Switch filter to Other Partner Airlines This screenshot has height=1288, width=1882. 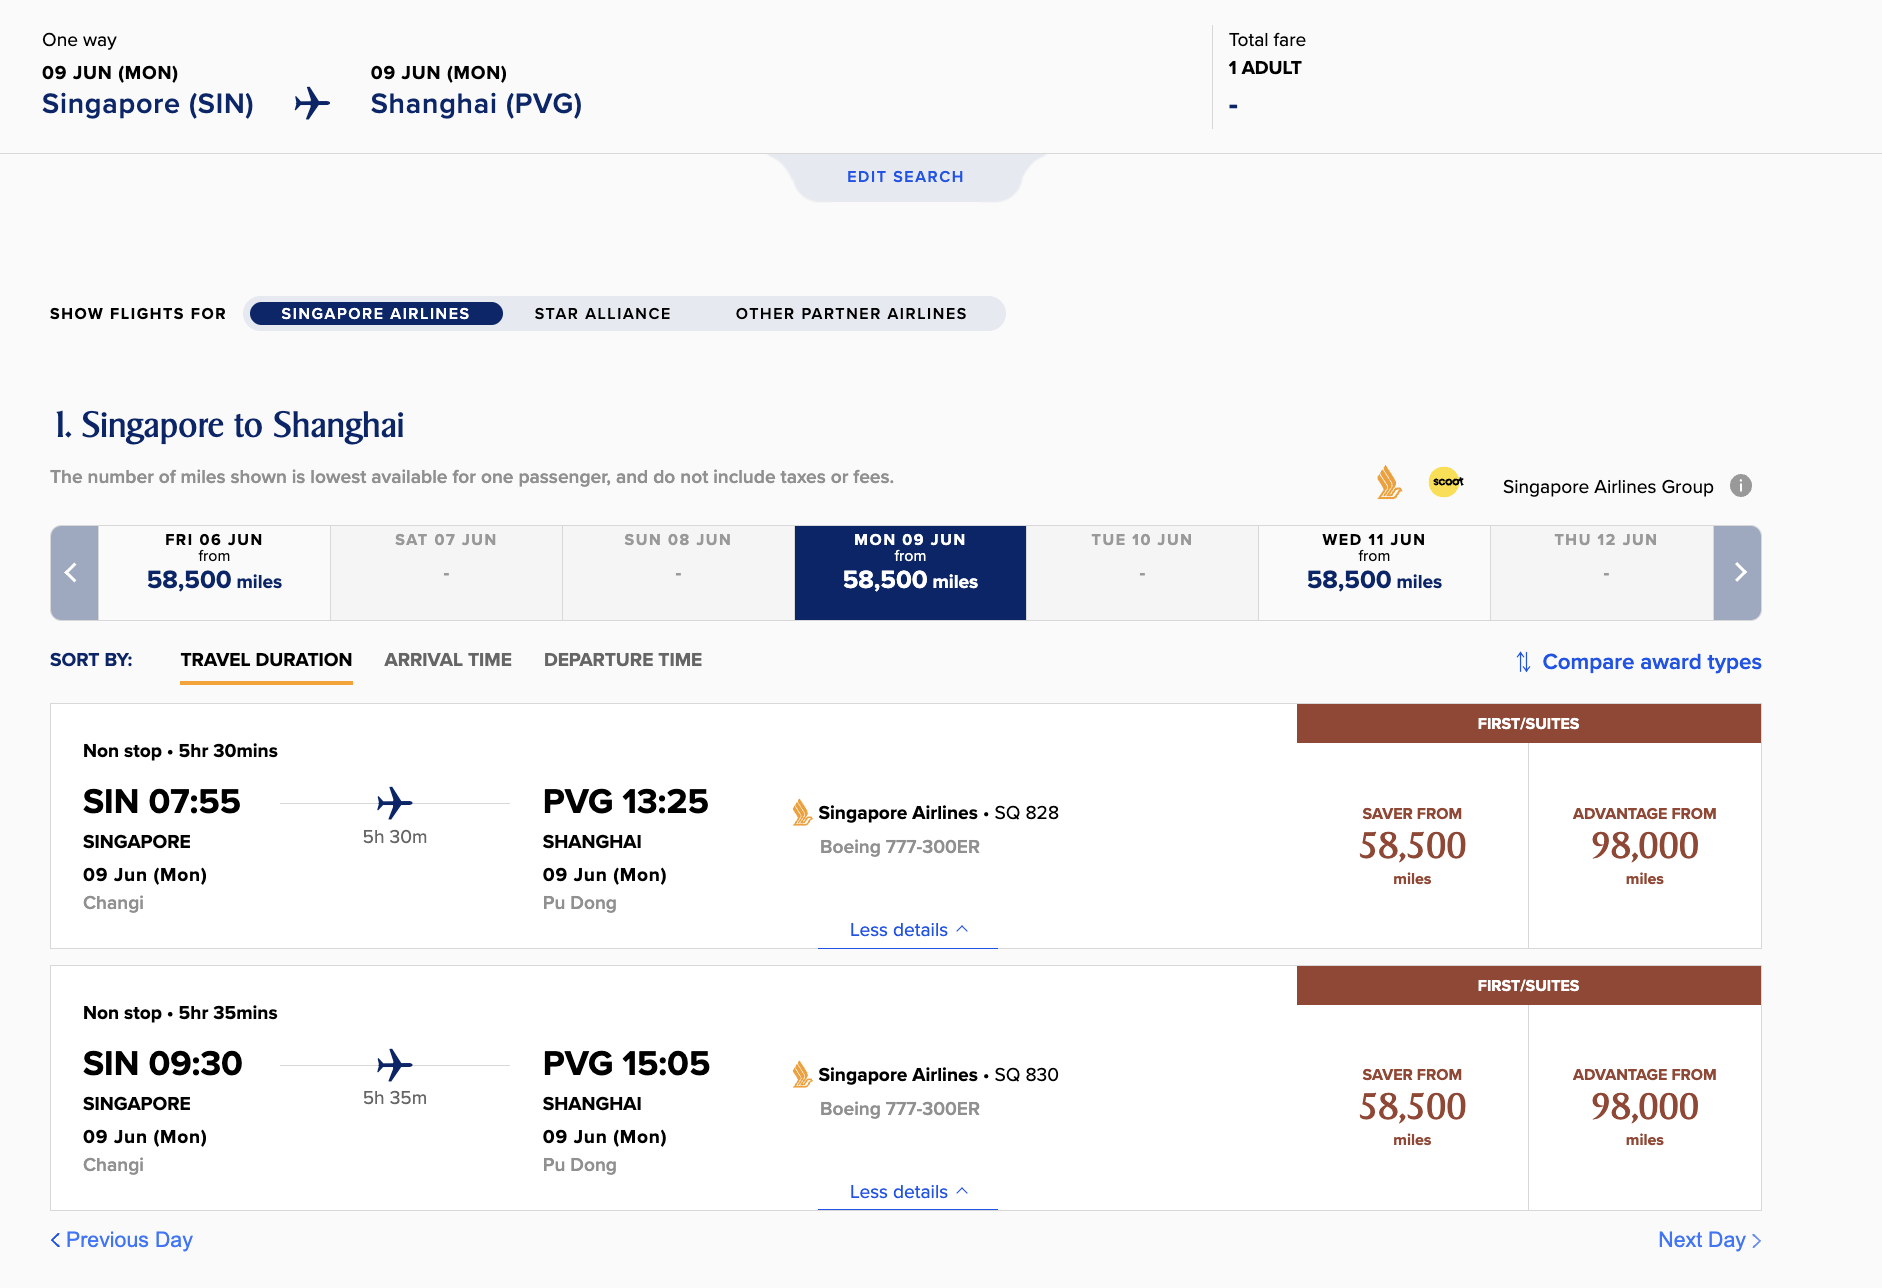click(851, 314)
